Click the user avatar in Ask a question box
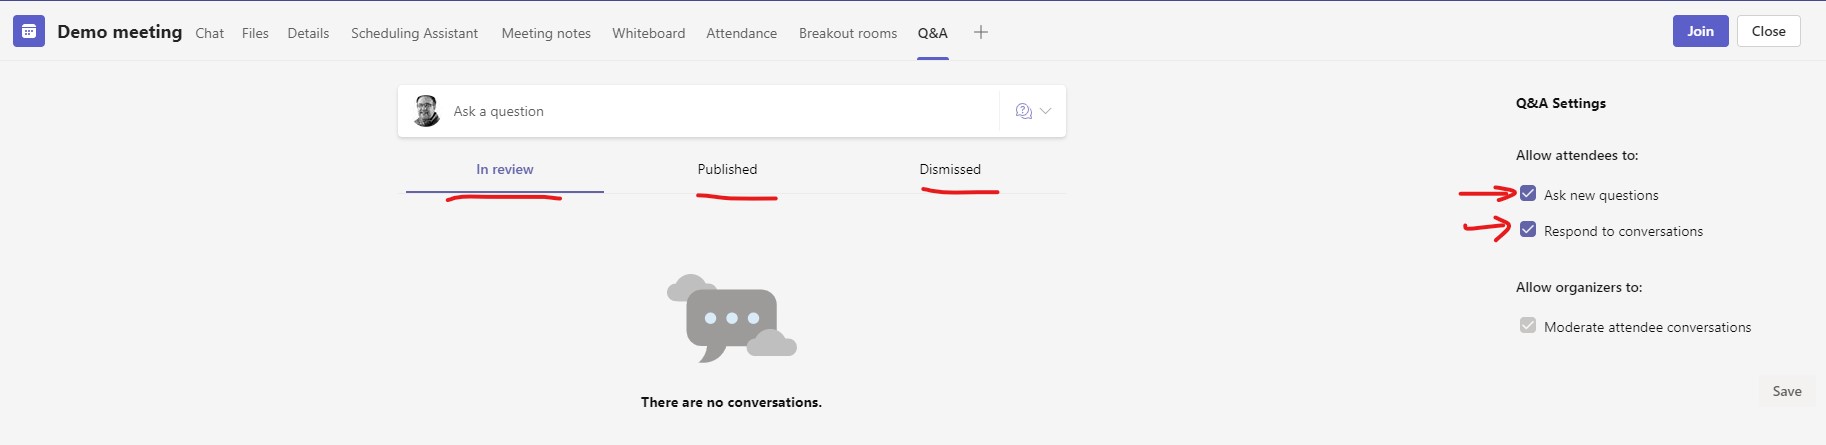Image resolution: width=1826 pixels, height=445 pixels. click(x=427, y=111)
